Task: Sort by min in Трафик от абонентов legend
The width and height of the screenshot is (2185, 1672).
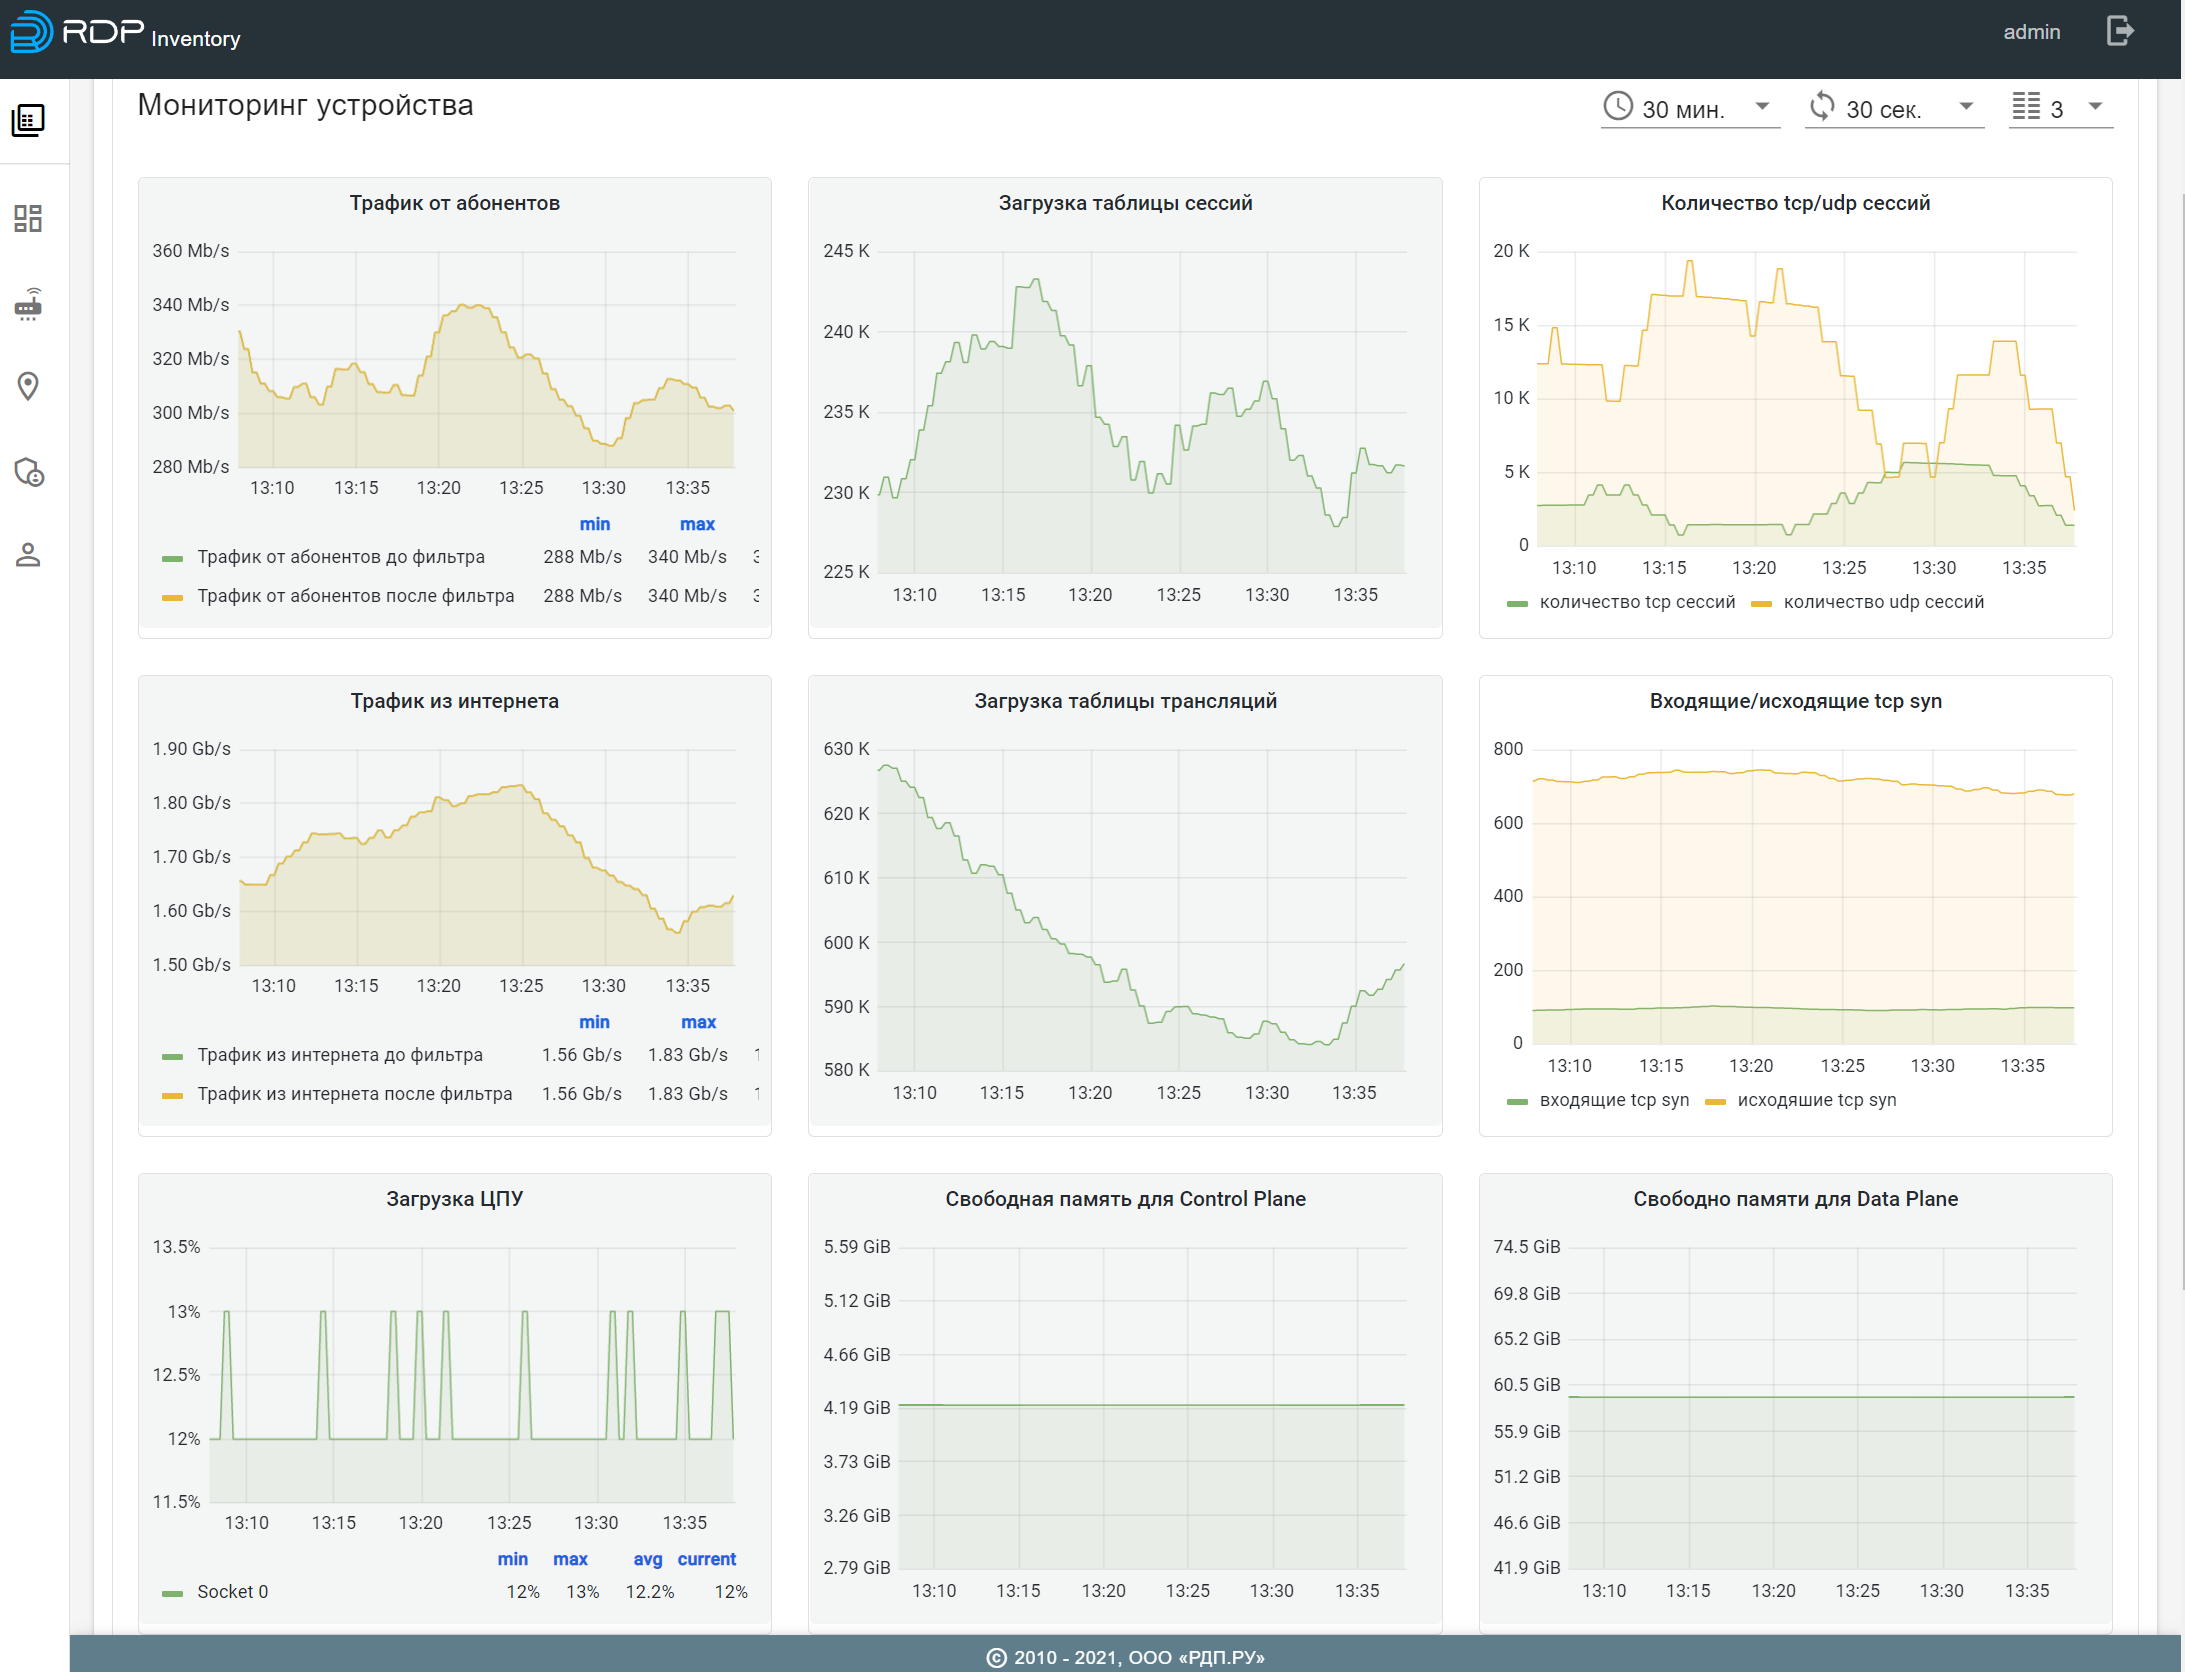Action: pos(595,524)
